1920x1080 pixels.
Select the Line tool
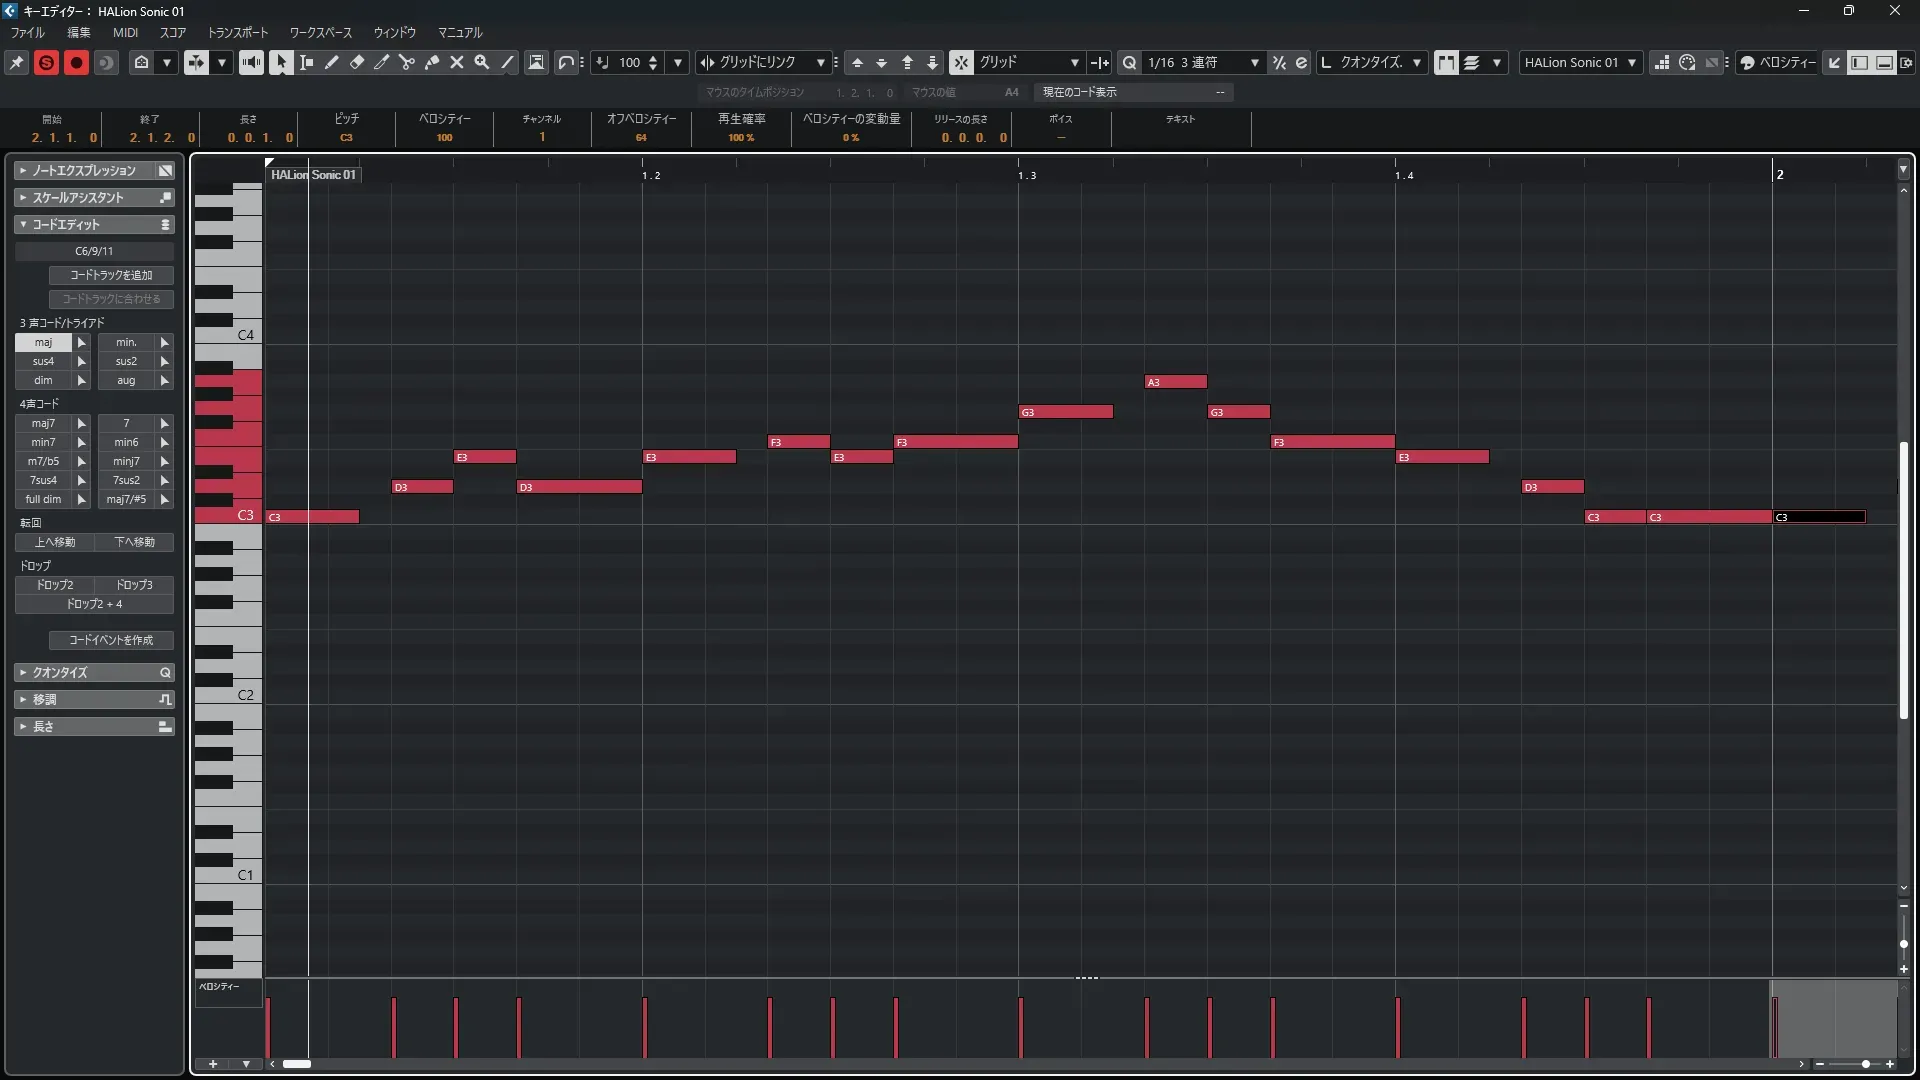point(507,62)
